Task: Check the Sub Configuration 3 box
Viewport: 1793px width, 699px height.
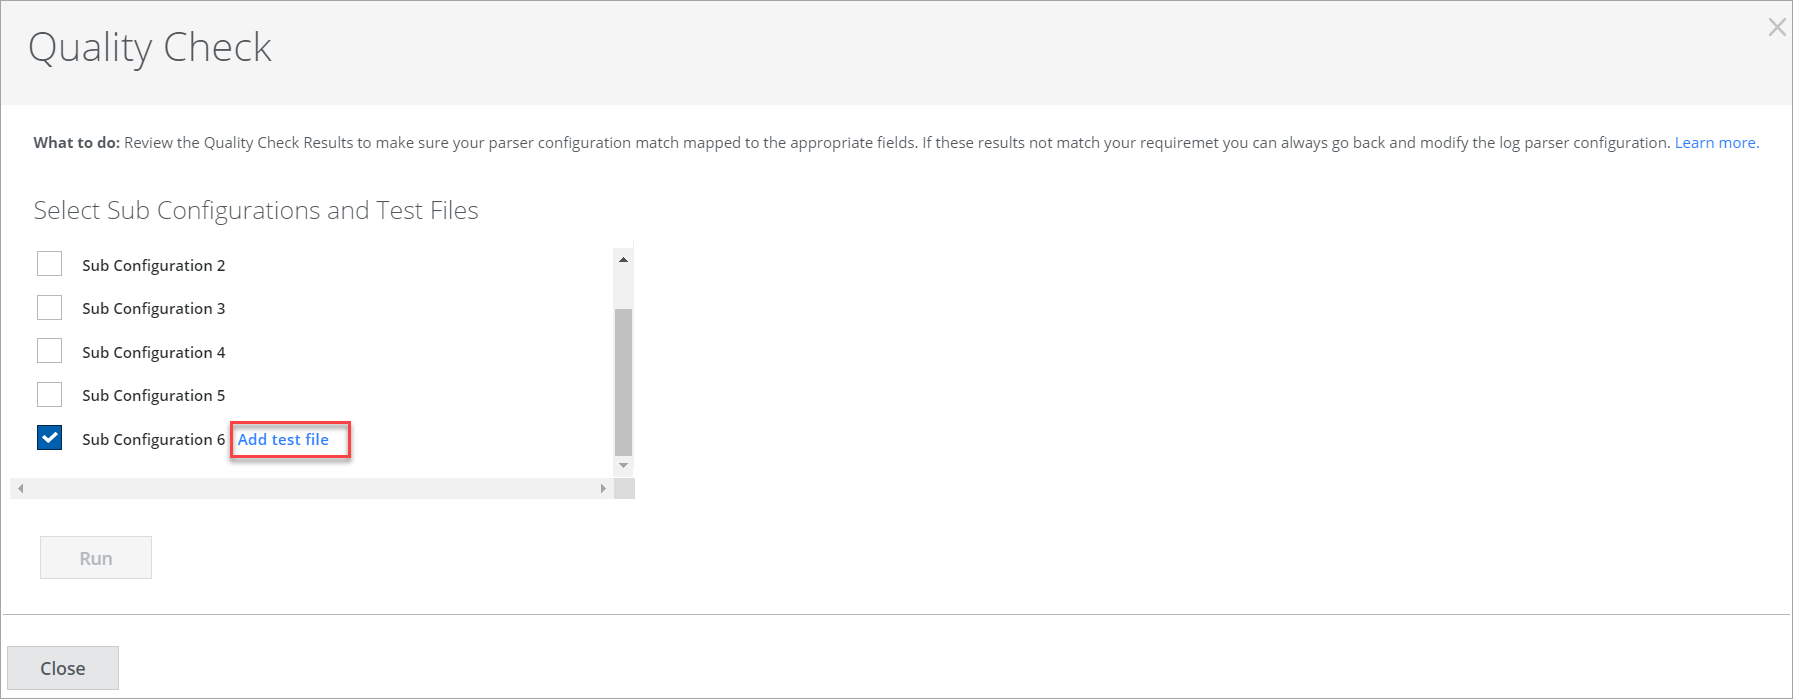Action: click(x=50, y=307)
